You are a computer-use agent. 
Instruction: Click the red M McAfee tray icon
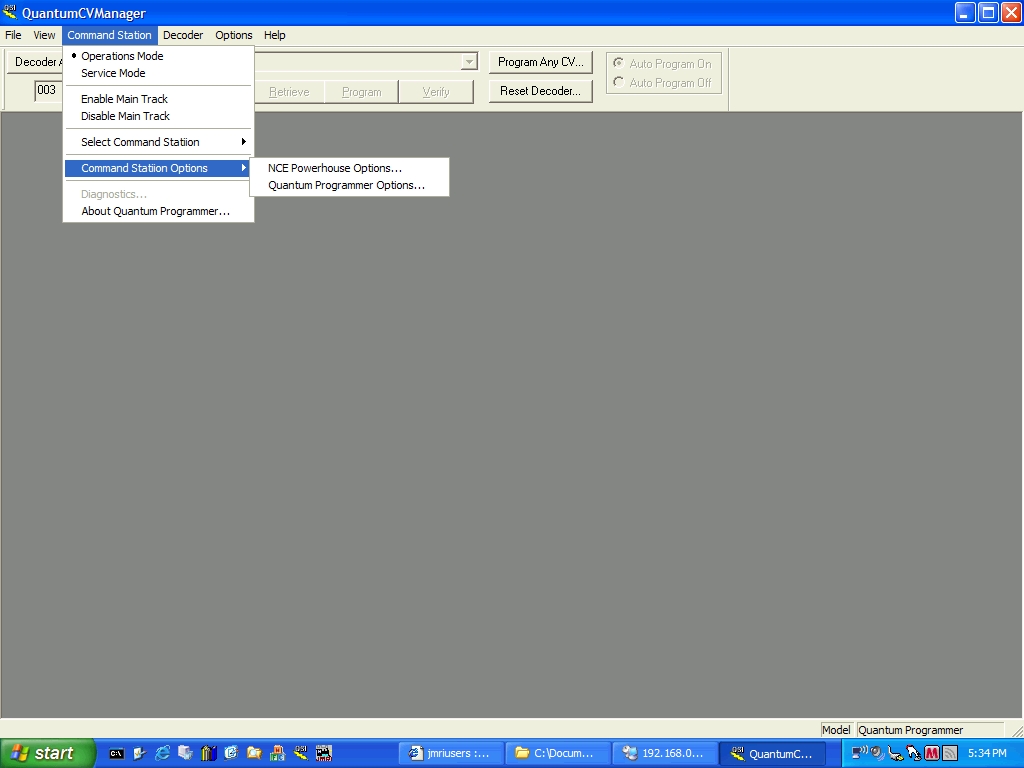point(932,754)
